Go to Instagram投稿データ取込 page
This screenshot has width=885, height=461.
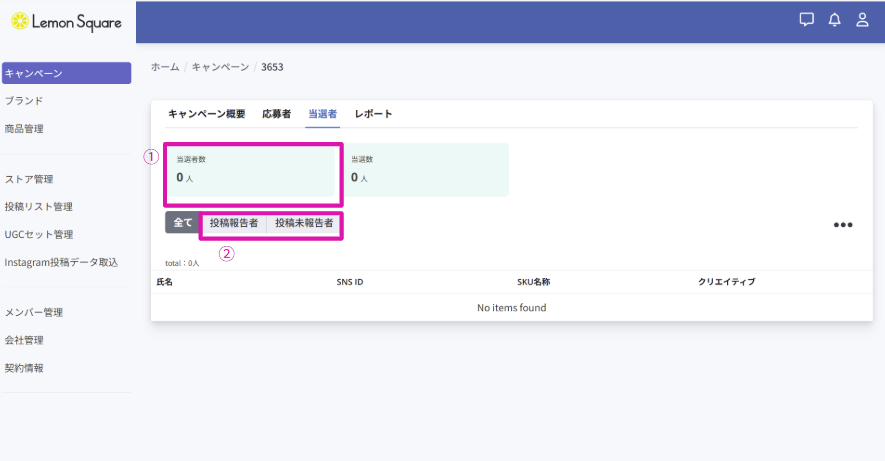61,263
